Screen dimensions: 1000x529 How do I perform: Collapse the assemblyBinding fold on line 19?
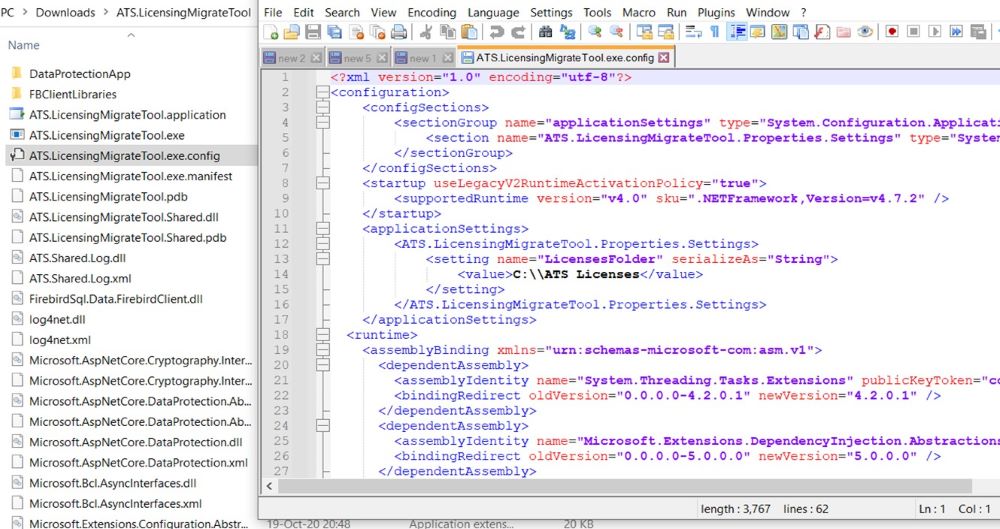tap(321, 351)
